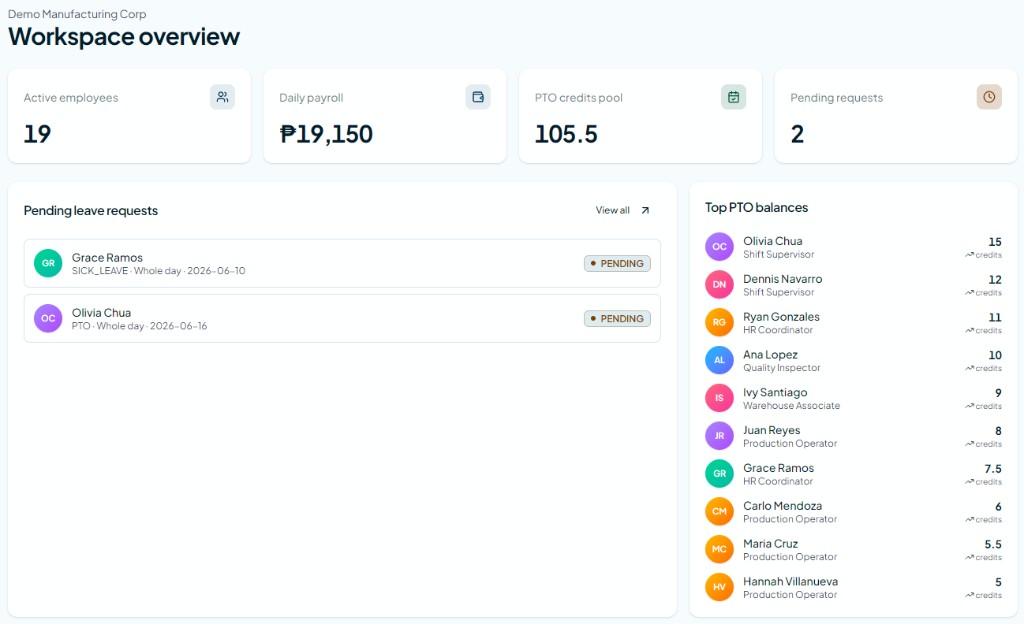Click the calendar icon on PTO credits pool card
Screen dimensions: 1024x624
click(x=733, y=97)
